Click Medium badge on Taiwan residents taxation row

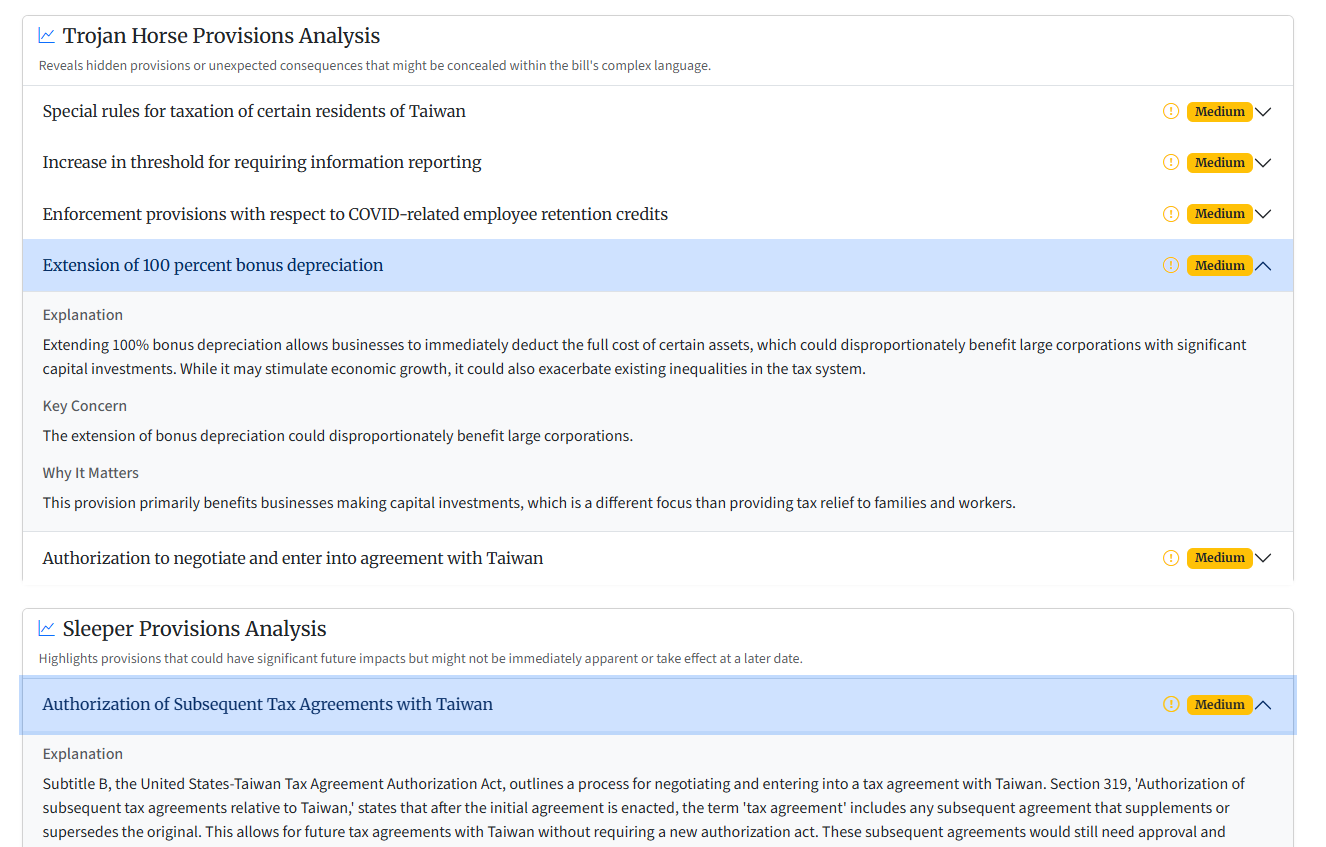(x=1219, y=111)
